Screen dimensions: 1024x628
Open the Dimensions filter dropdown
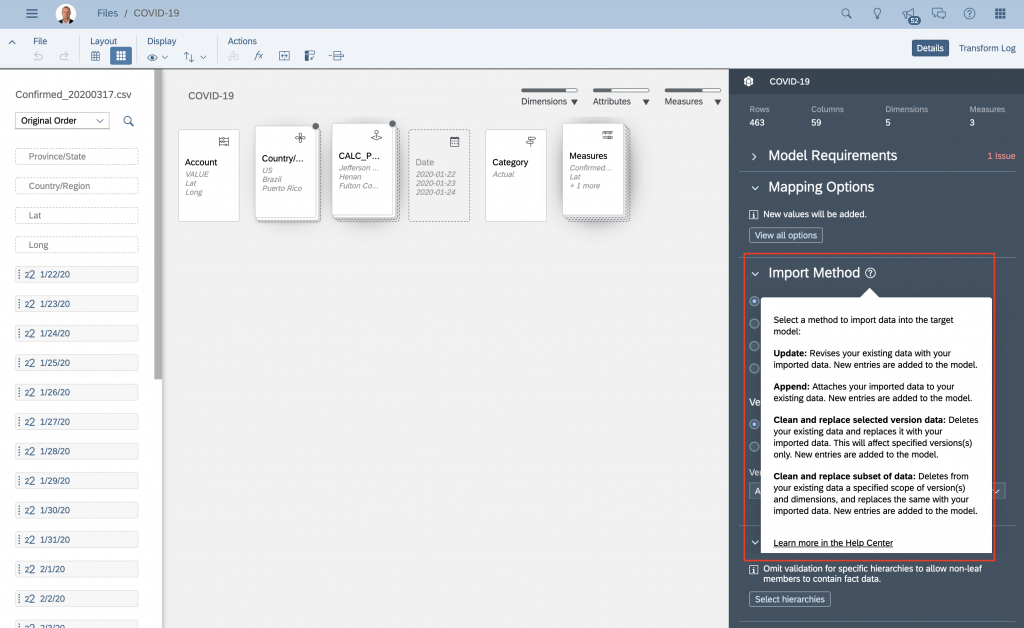click(549, 102)
